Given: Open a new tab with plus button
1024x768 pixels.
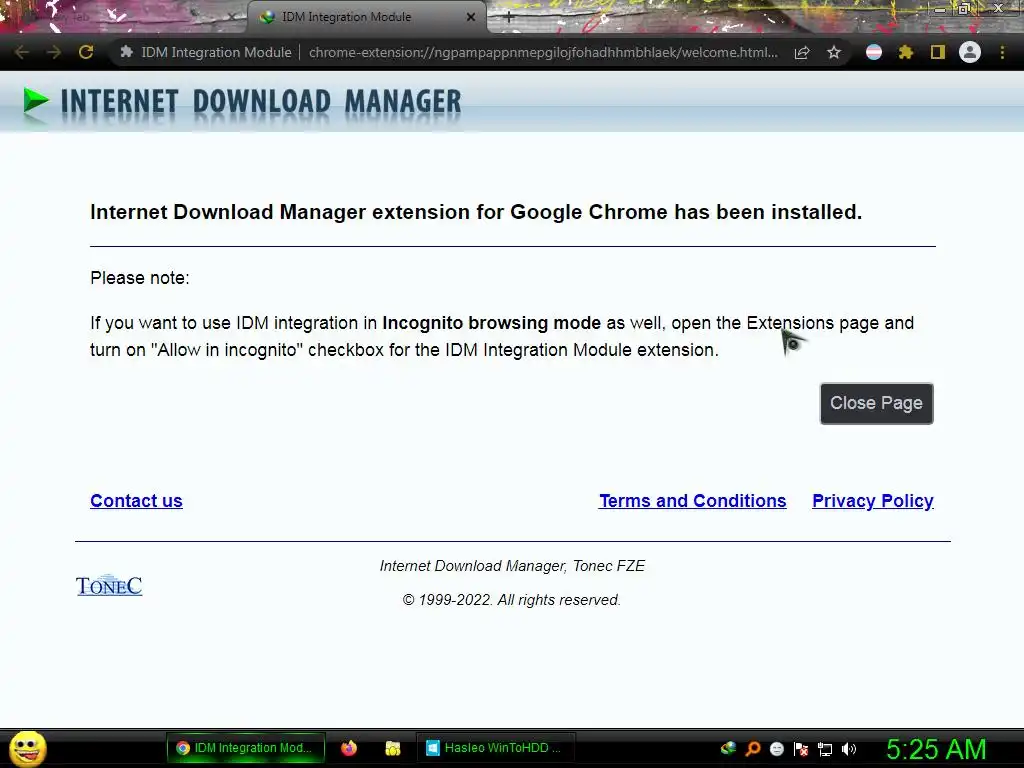Looking at the screenshot, I should [509, 18].
